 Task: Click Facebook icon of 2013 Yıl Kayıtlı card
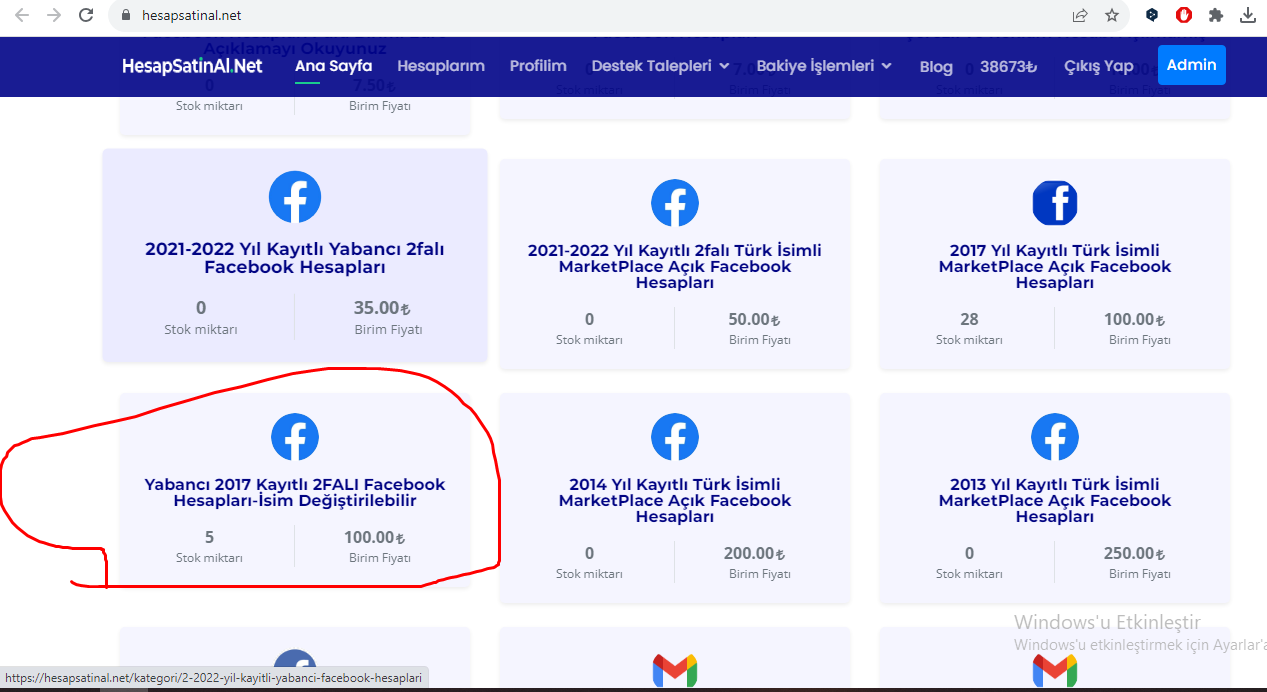tap(1055, 437)
